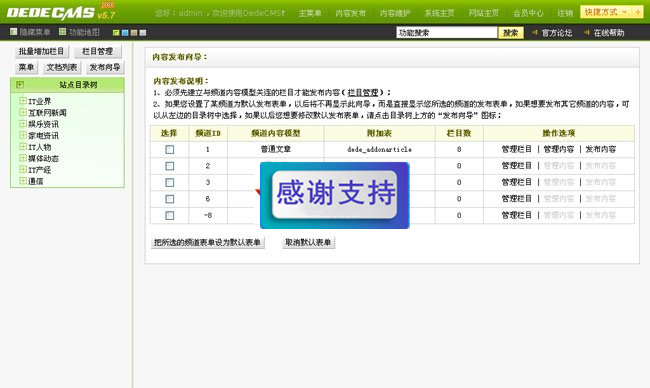Expand the 家电资讯 tree node

click(23, 135)
